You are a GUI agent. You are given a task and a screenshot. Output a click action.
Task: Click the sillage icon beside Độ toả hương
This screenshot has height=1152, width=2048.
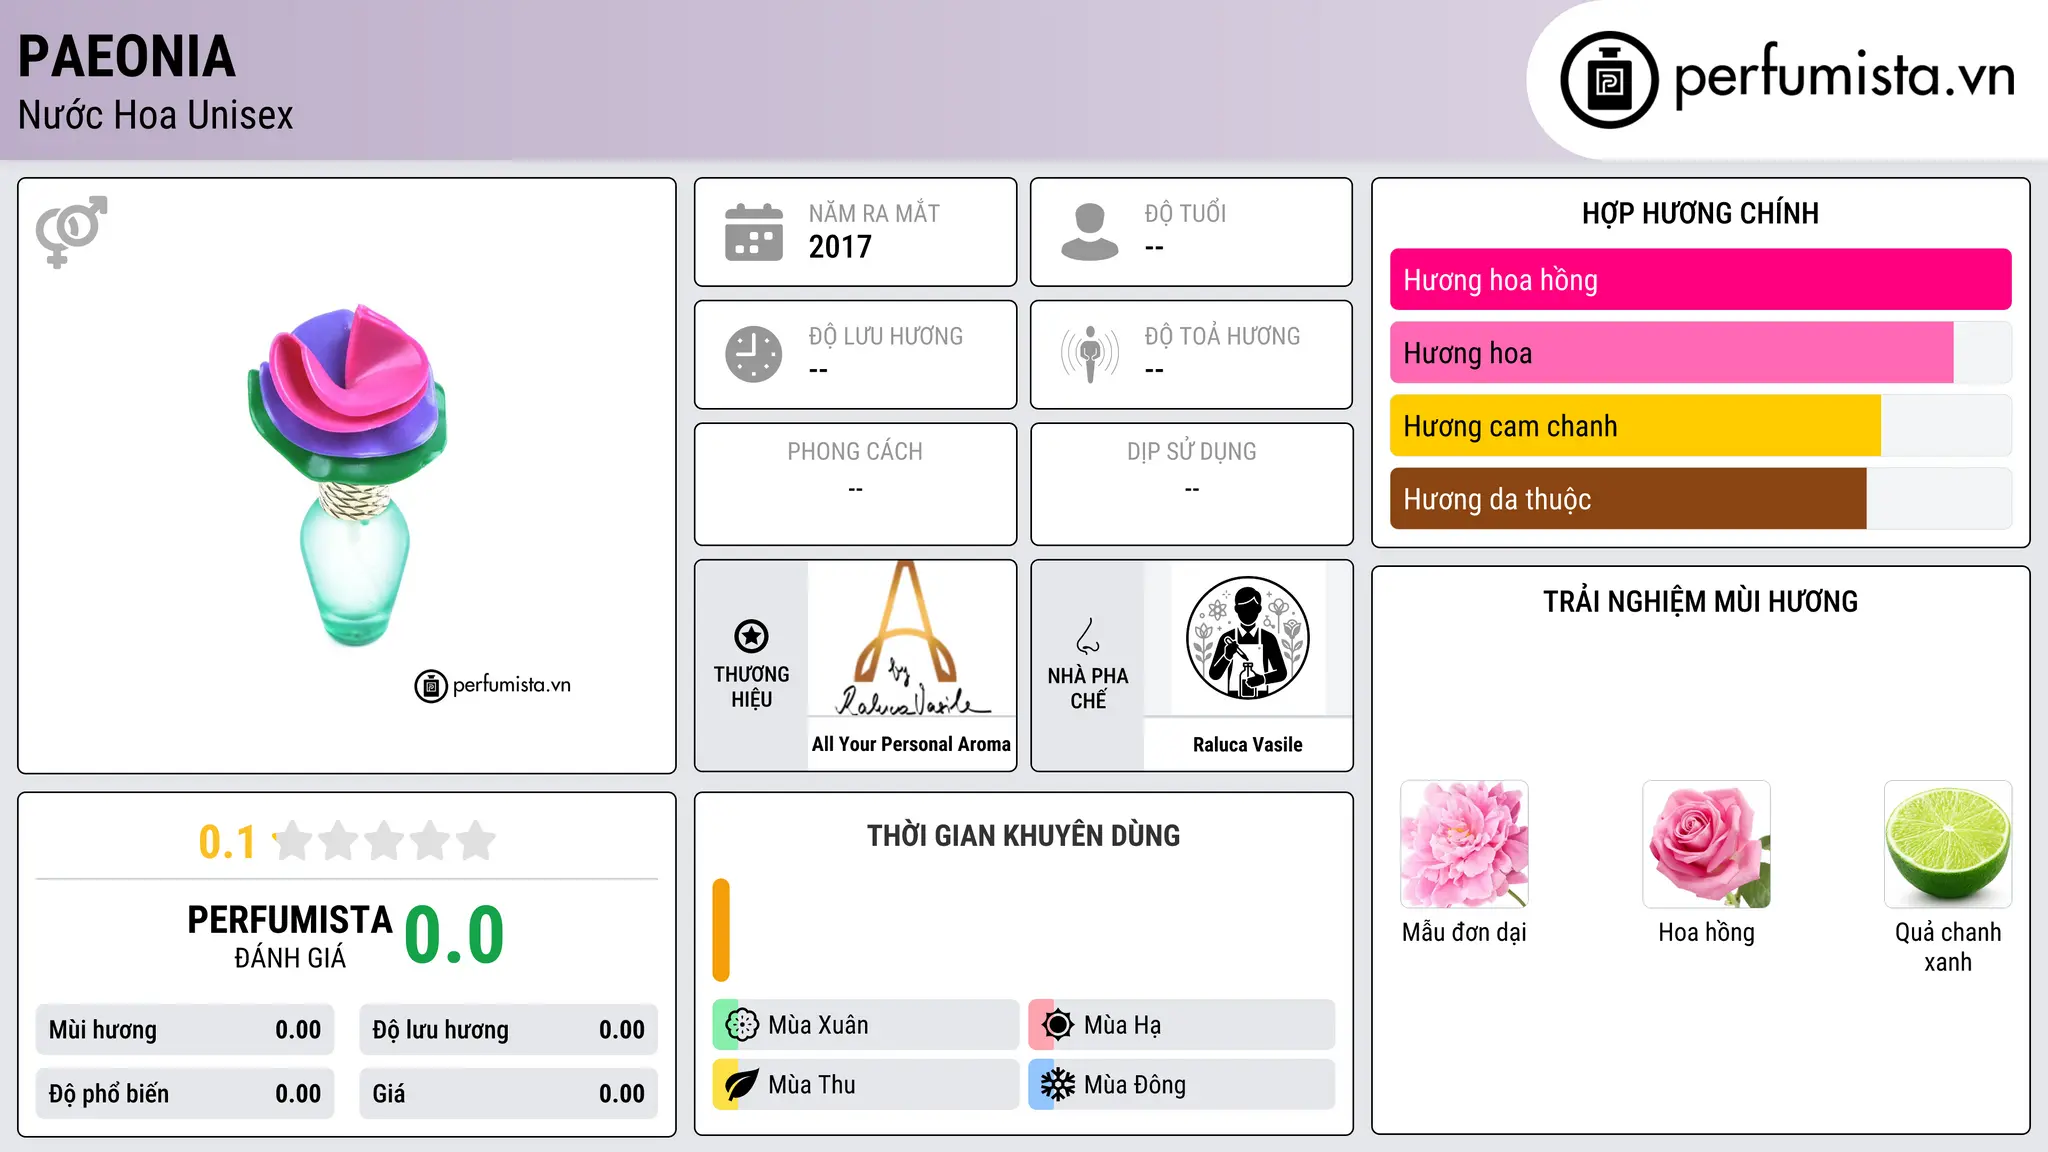pos(1090,354)
